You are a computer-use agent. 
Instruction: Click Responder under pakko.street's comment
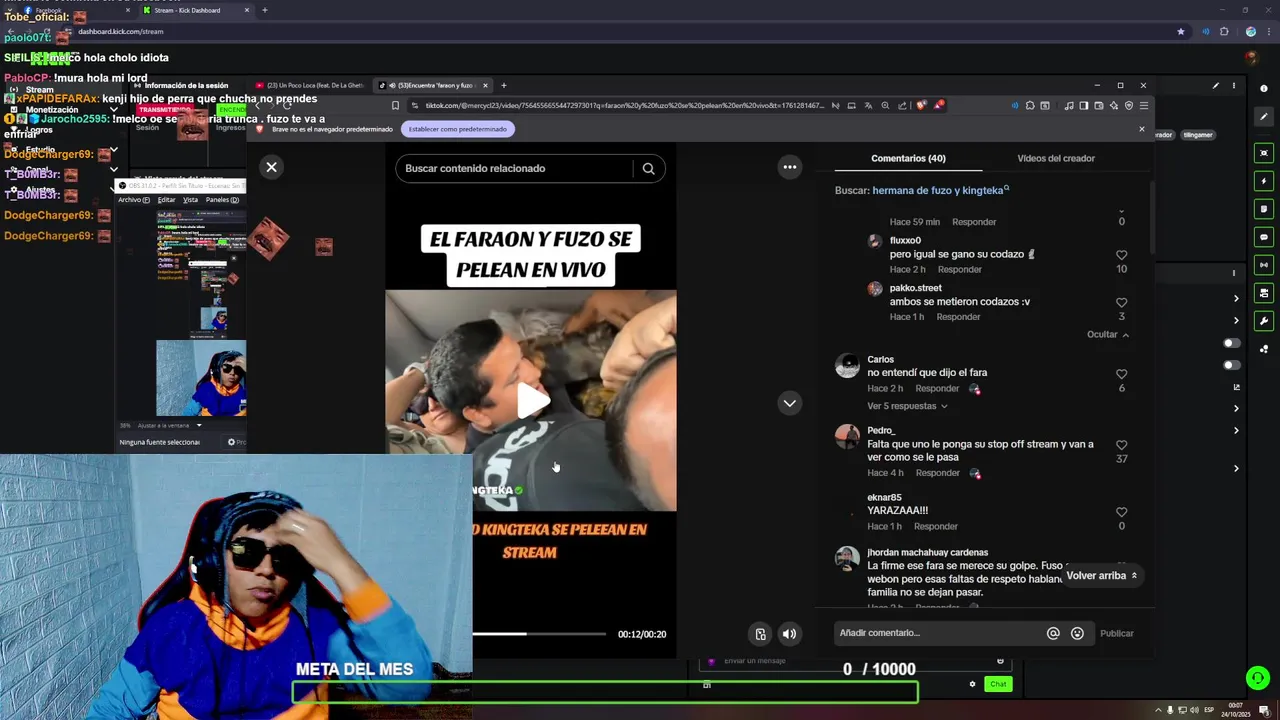958,317
